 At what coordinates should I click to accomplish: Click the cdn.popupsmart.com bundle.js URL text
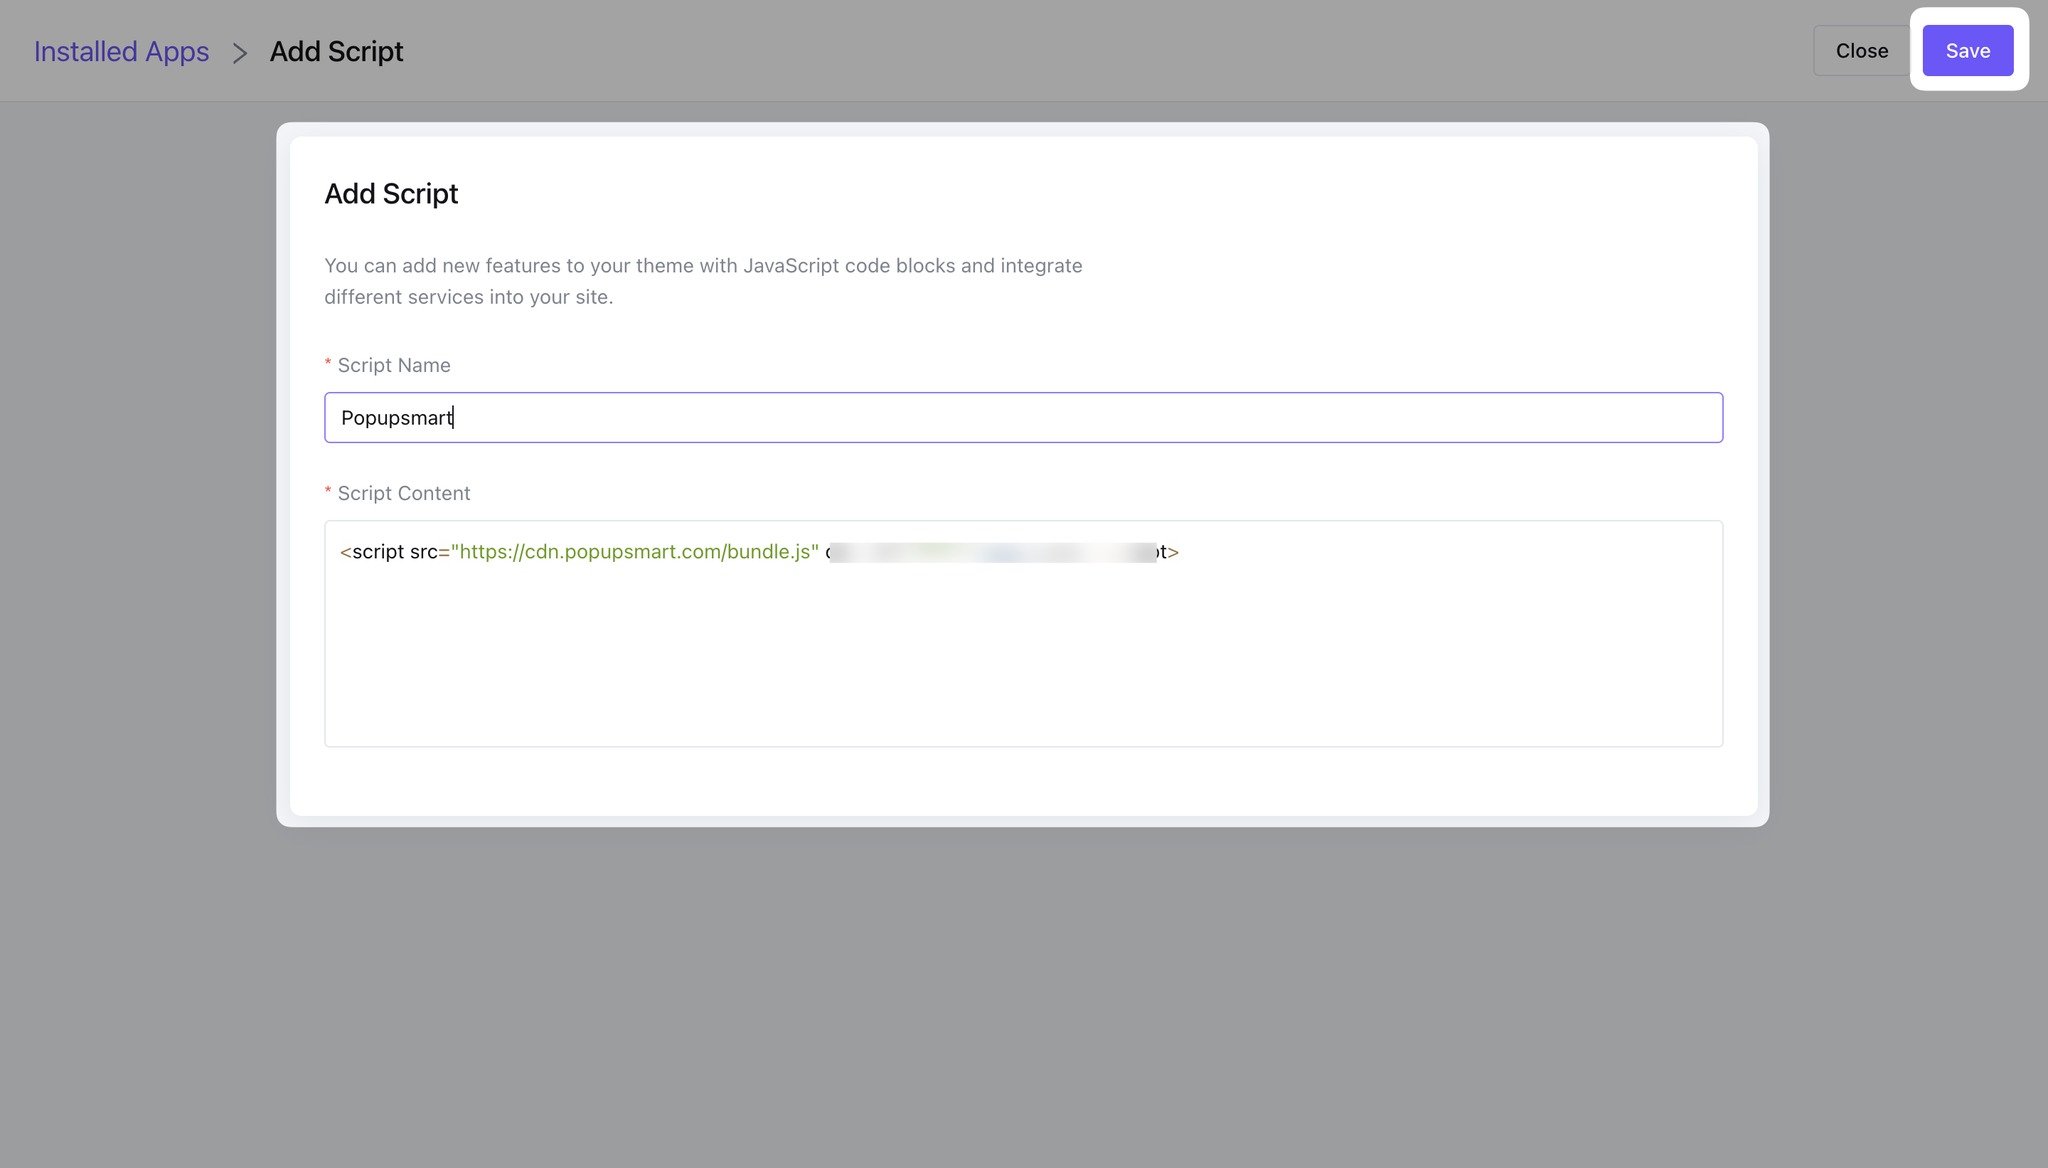pyautogui.click(x=634, y=551)
